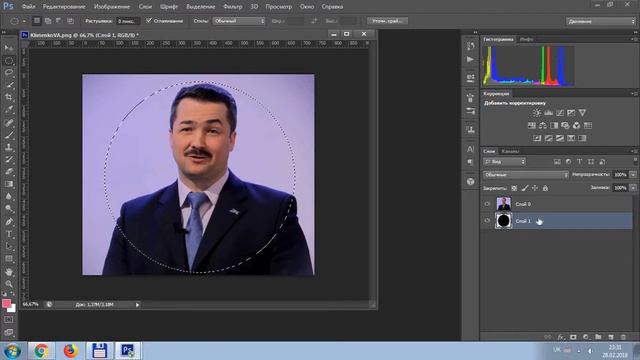Select the Magic Wand tool

tap(9, 85)
